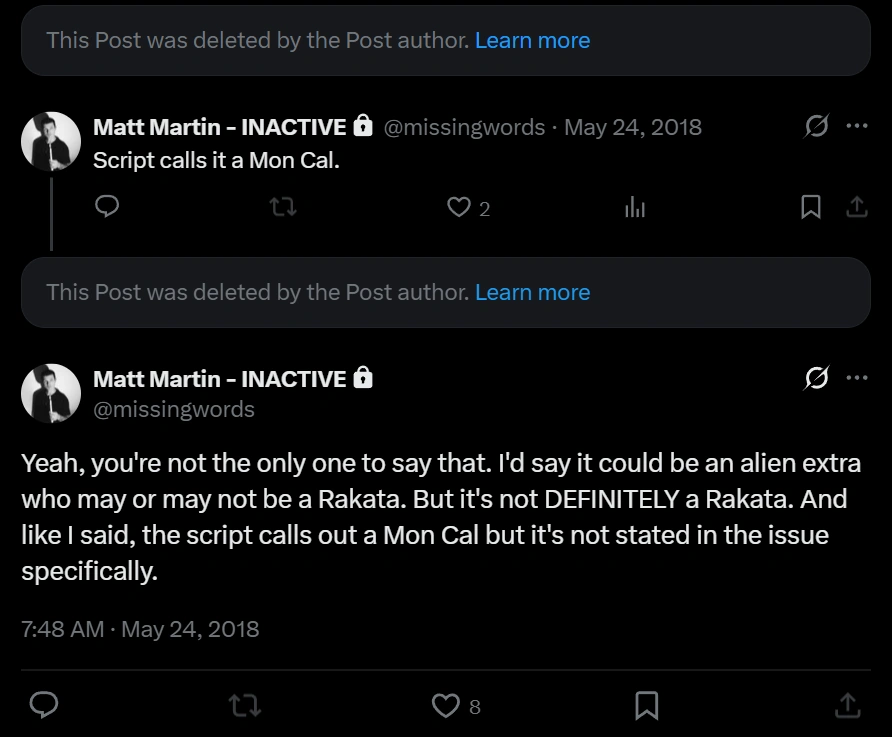
Task: Like the main Rakata post with 8 likes
Action: pyautogui.click(x=445, y=705)
